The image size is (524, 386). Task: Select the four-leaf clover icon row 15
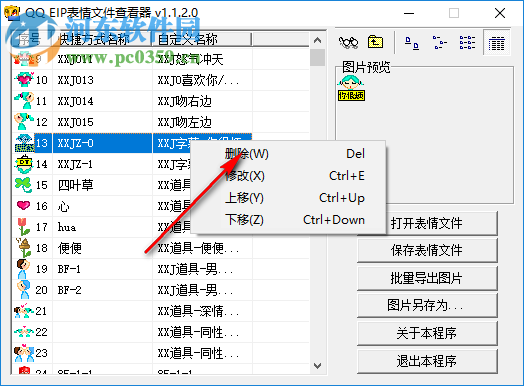point(23,185)
